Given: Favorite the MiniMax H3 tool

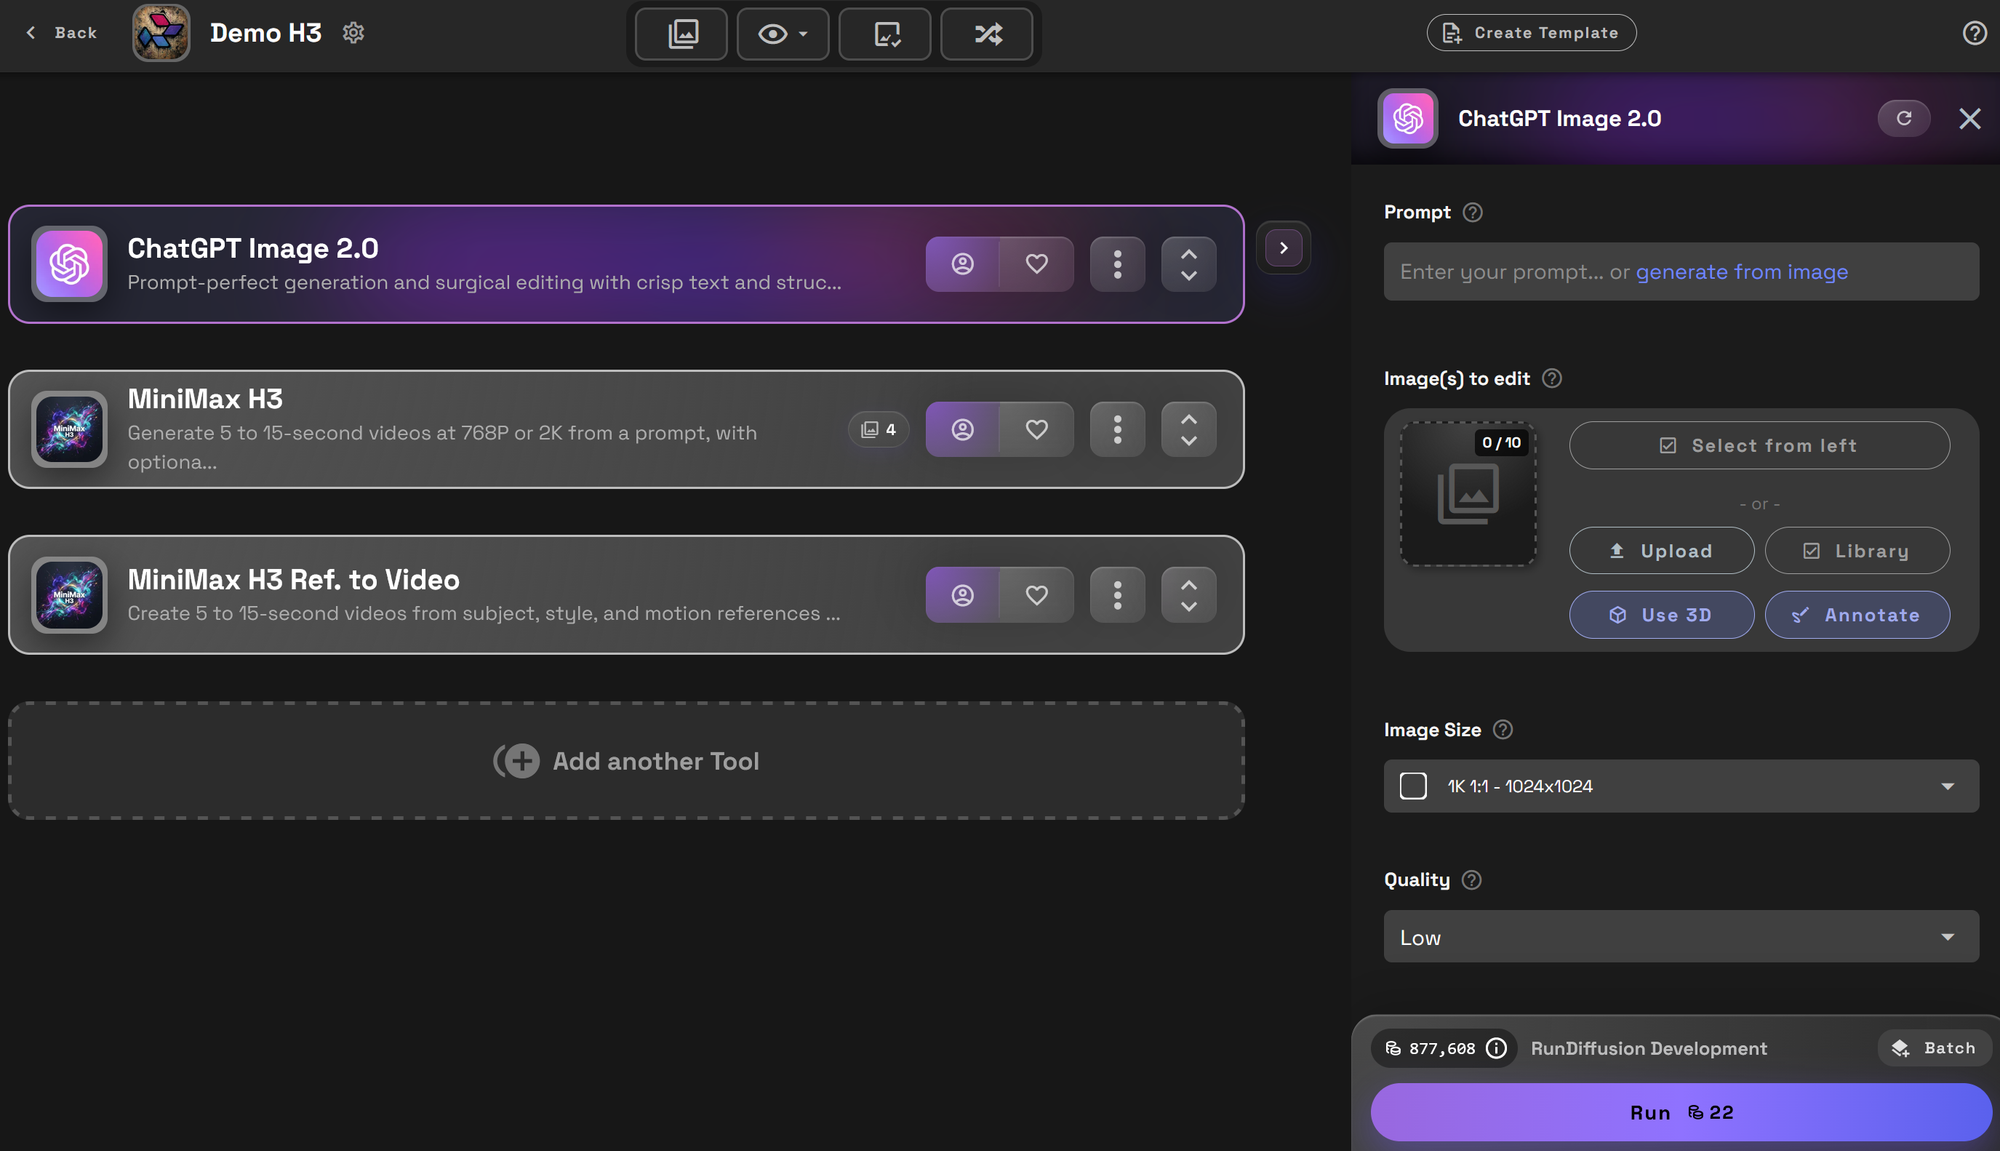Looking at the screenshot, I should pos(1037,430).
